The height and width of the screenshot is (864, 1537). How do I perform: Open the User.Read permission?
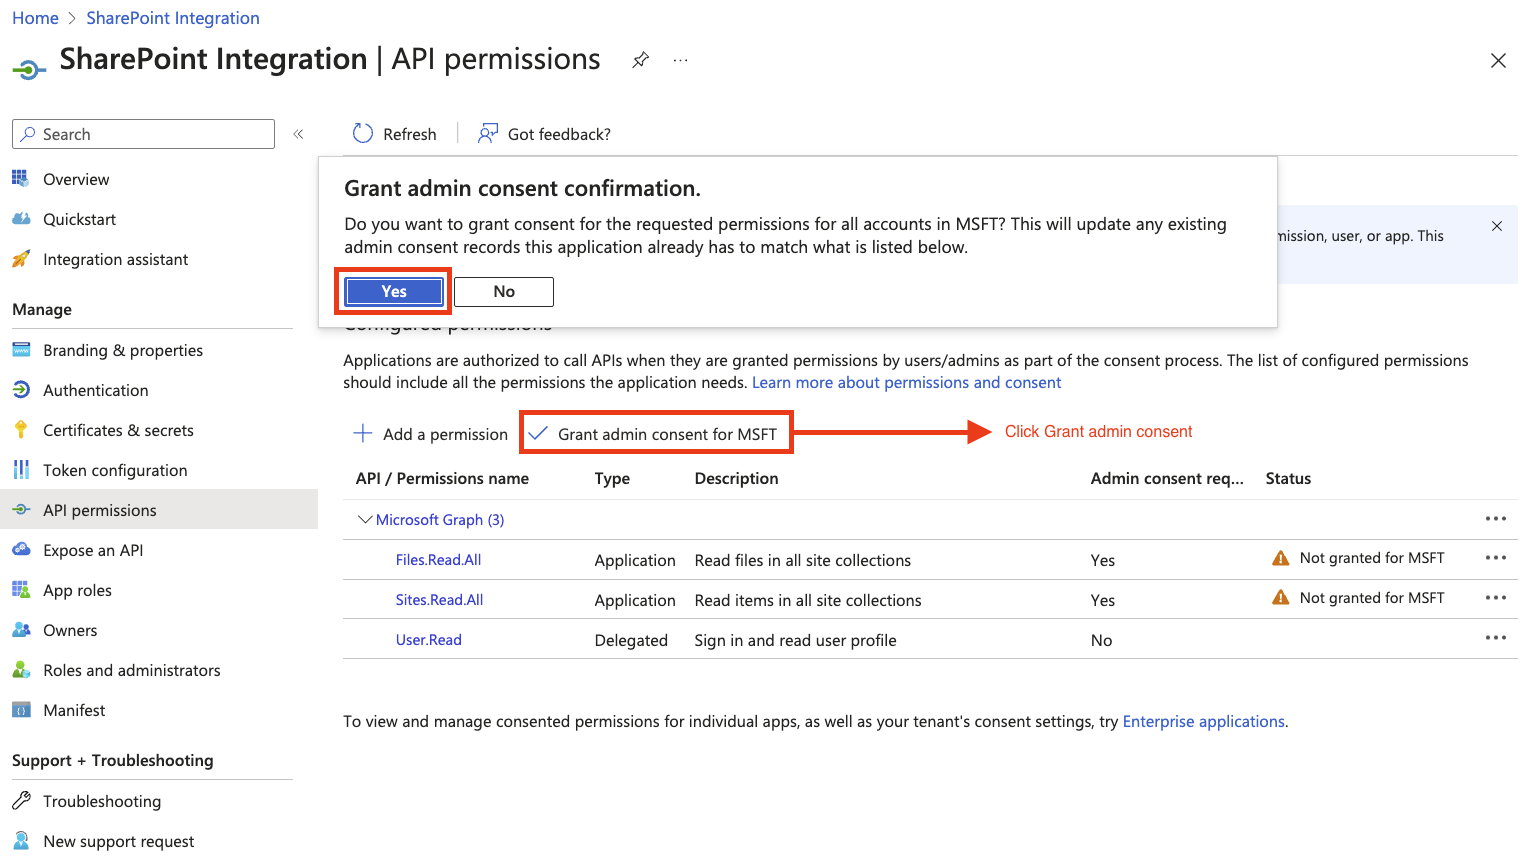(x=429, y=640)
